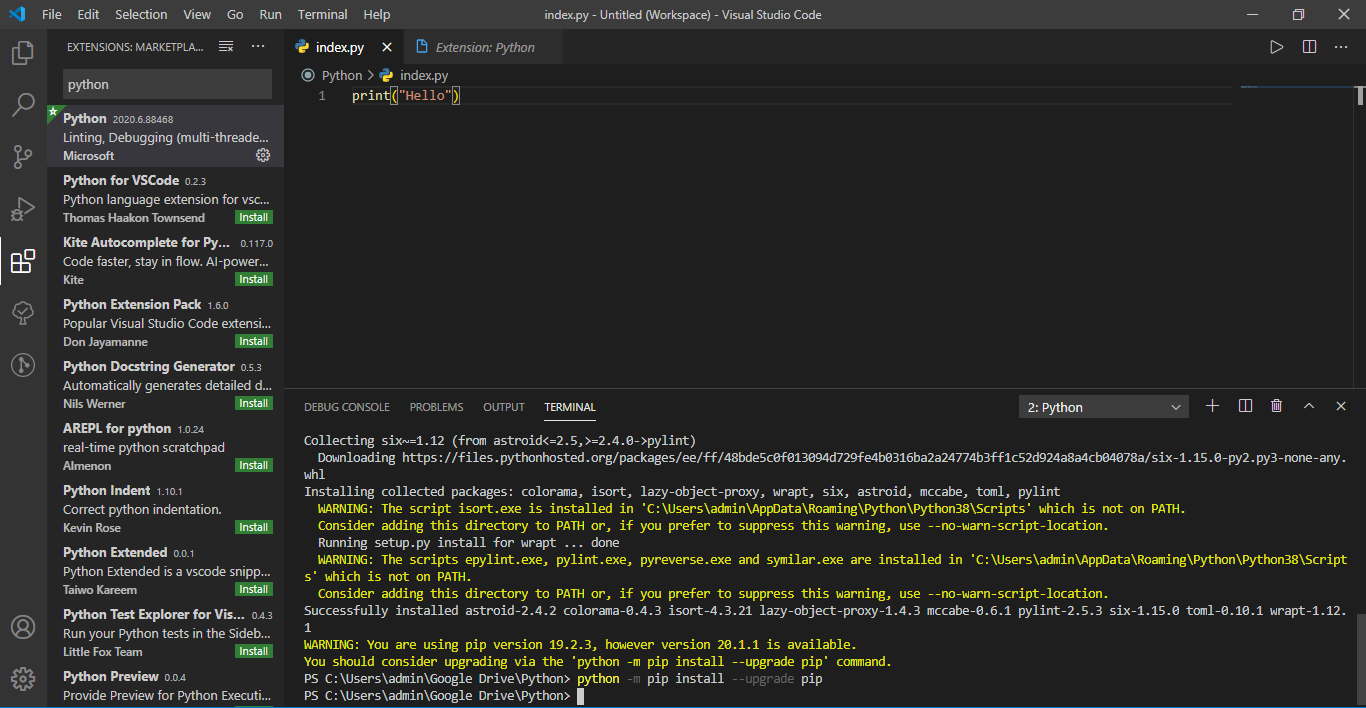
Task: Run the Python file using the play button
Action: (x=1276, y=46)
